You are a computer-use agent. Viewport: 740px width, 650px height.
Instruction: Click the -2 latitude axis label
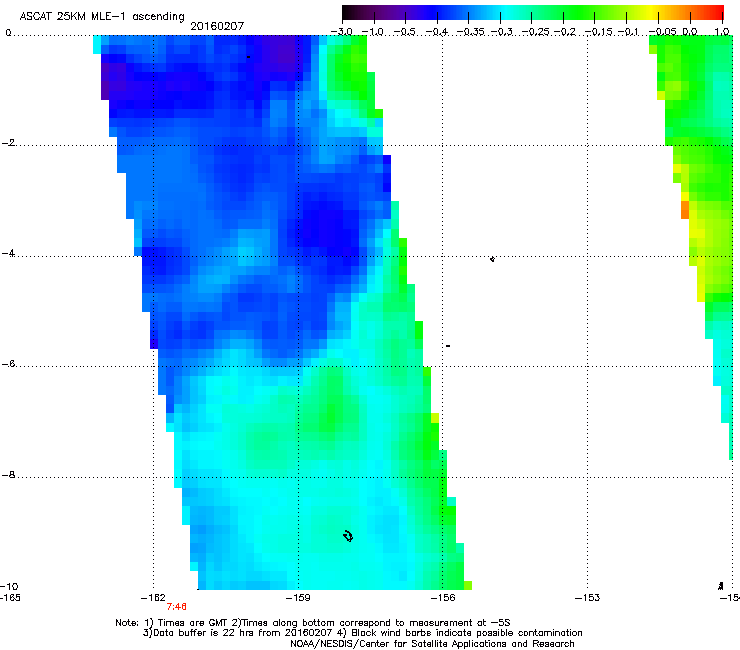tap(8, 143)
